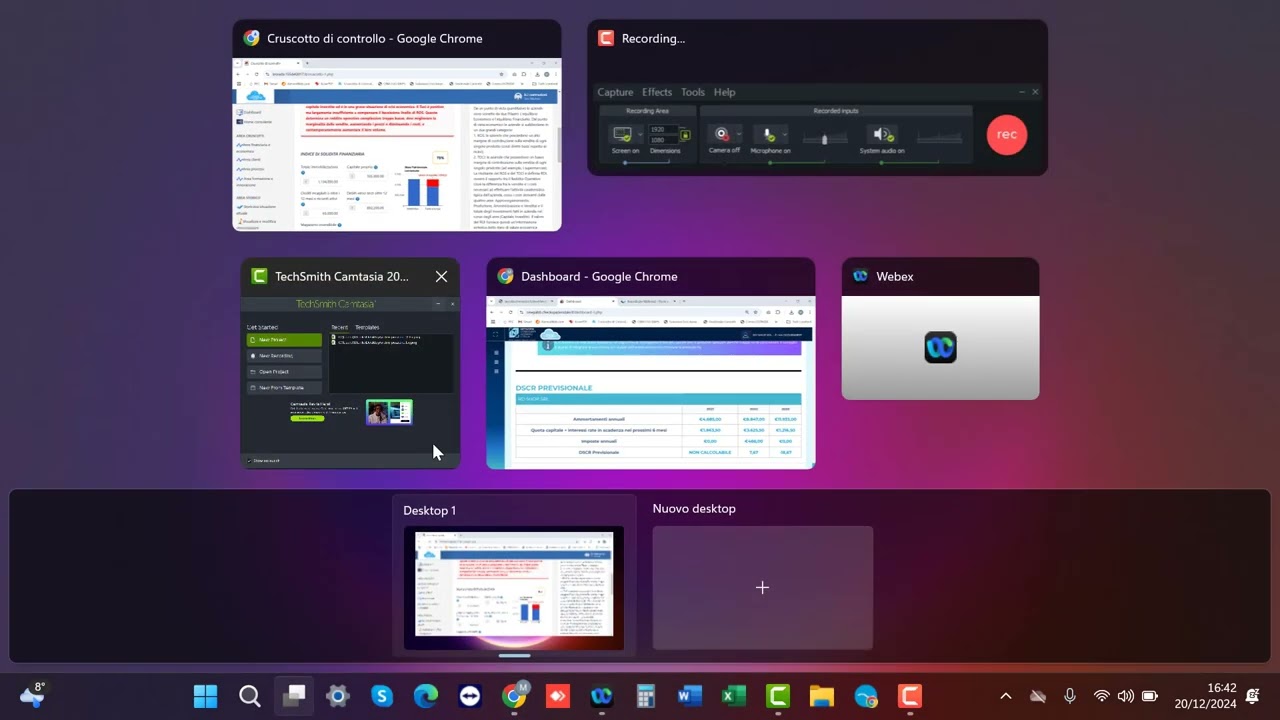Close the TechSmith Camtasia window in Task View

click(441, 277)
